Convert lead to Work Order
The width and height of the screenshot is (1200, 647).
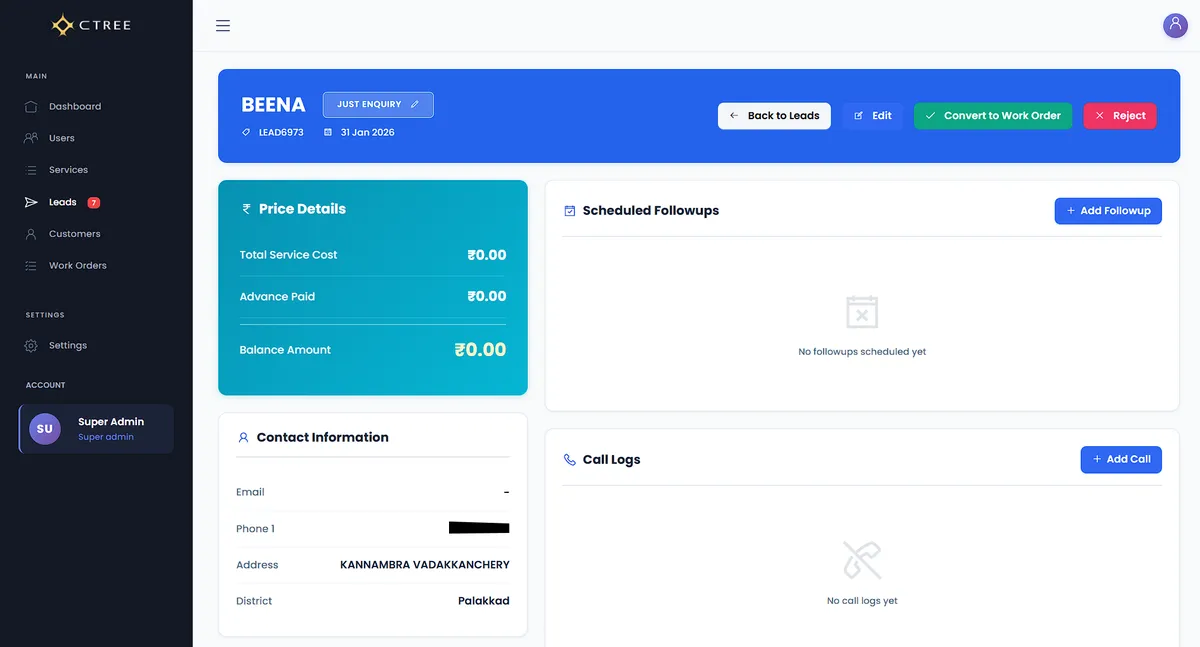coord(993,116)
